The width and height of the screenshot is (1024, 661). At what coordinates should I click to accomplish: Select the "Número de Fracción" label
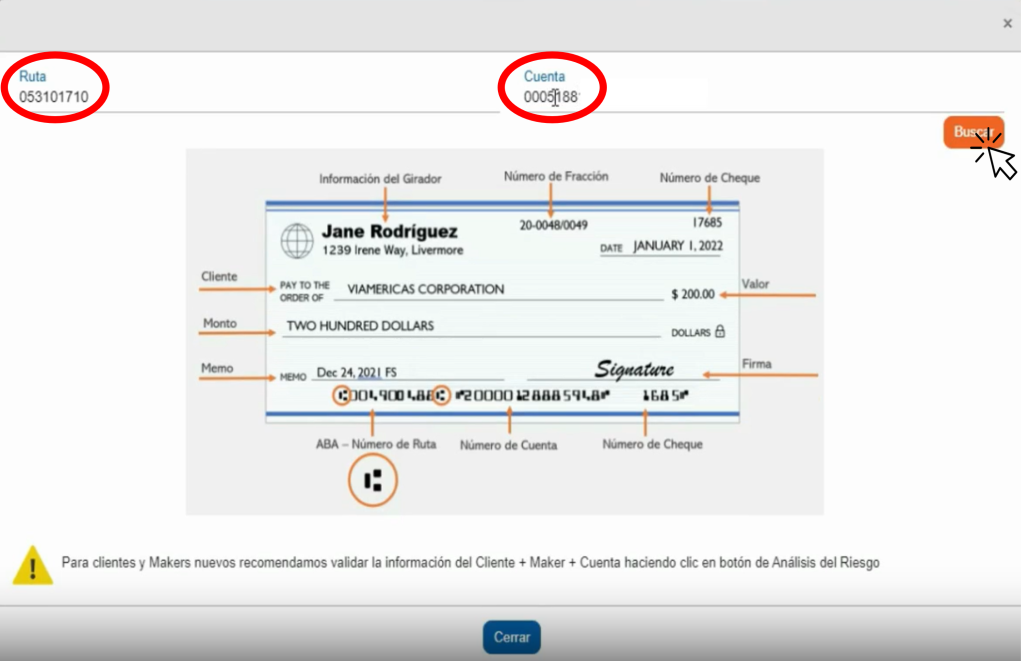(x=556, y=177)
